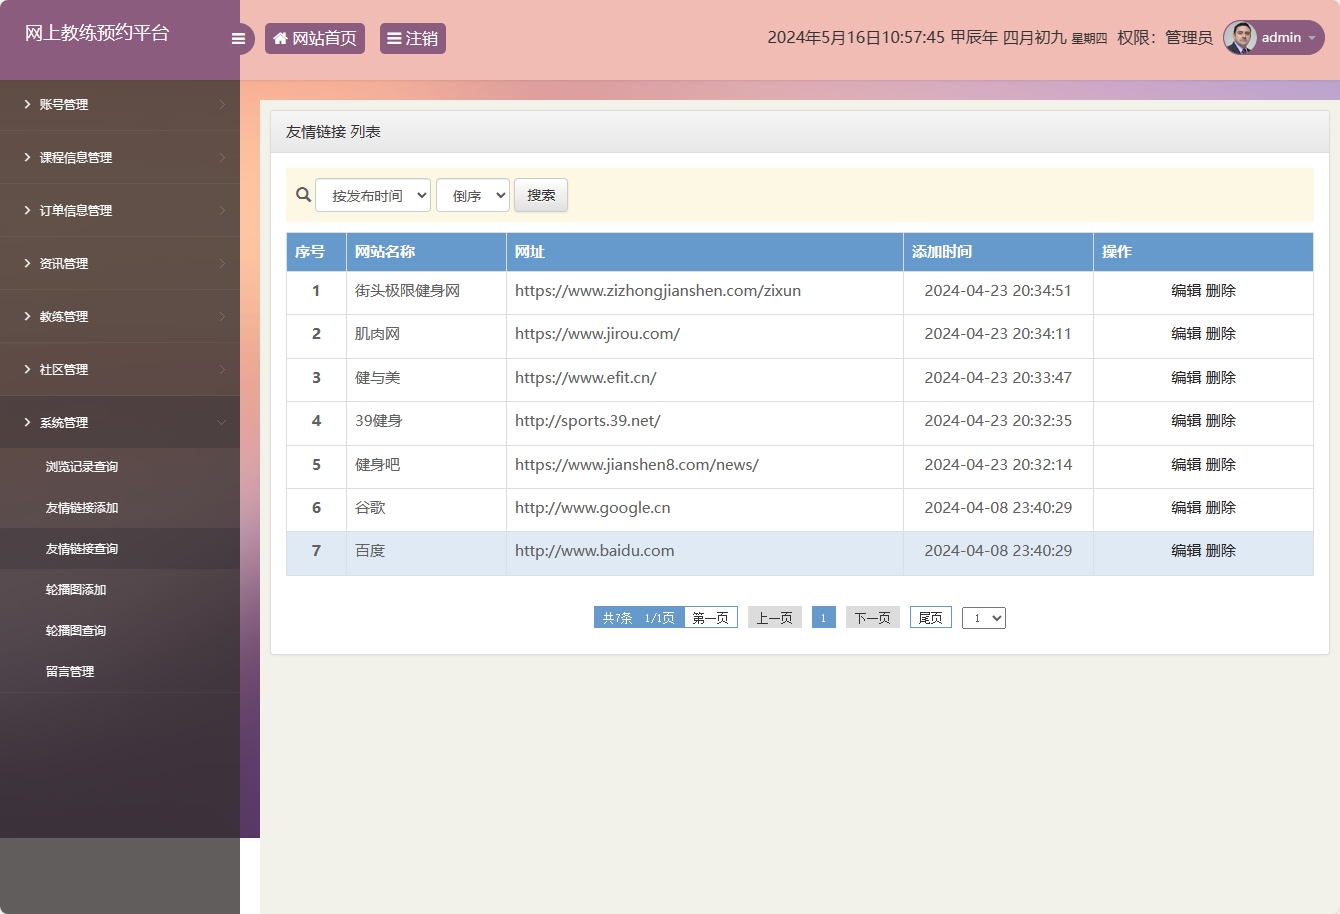Expand the 订单信息管理 section

pyautogui.click(x=224, y=210)
